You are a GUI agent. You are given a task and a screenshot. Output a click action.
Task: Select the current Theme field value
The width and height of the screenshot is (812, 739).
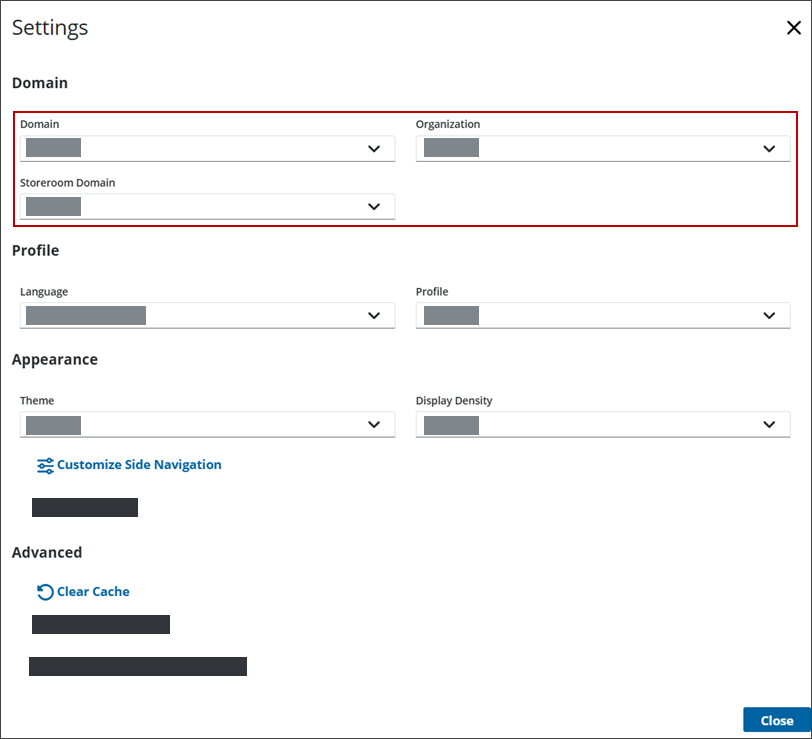coord(54,425)
